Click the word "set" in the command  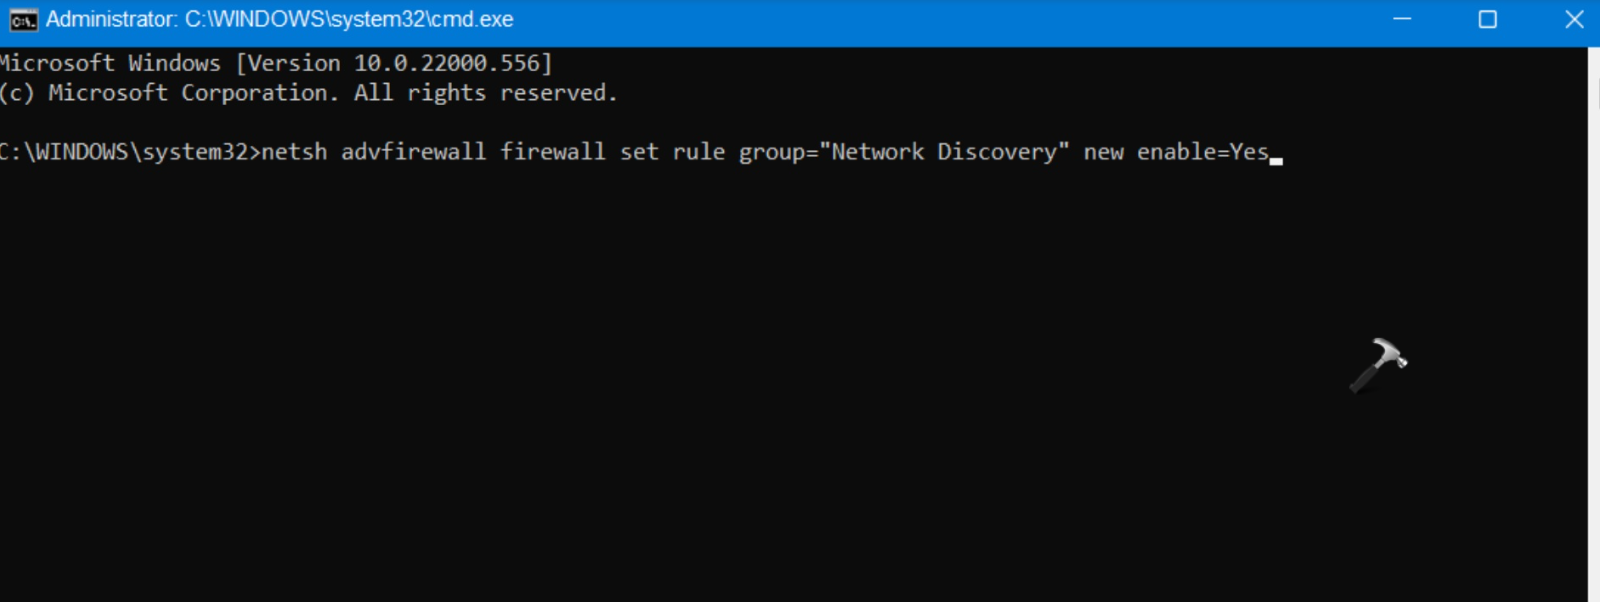[x=639, y=152]
